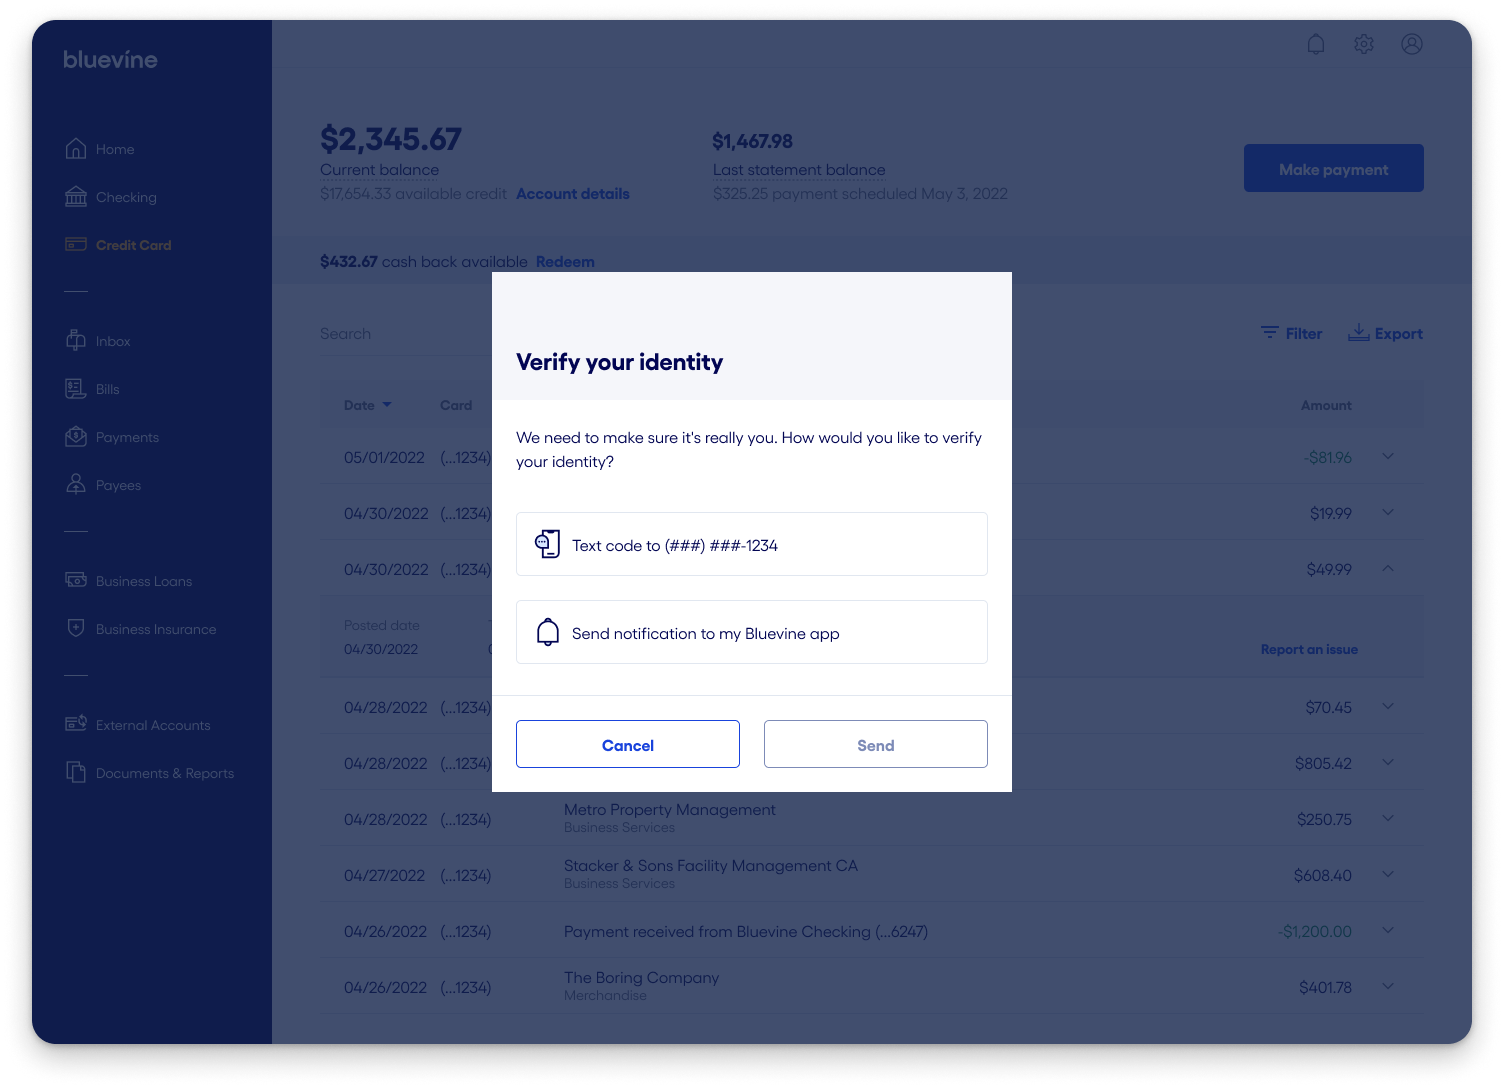Click the Business Insurance shield icon
The height and width of the screenshot is (1088, 1504).
(x=76, y=628)
